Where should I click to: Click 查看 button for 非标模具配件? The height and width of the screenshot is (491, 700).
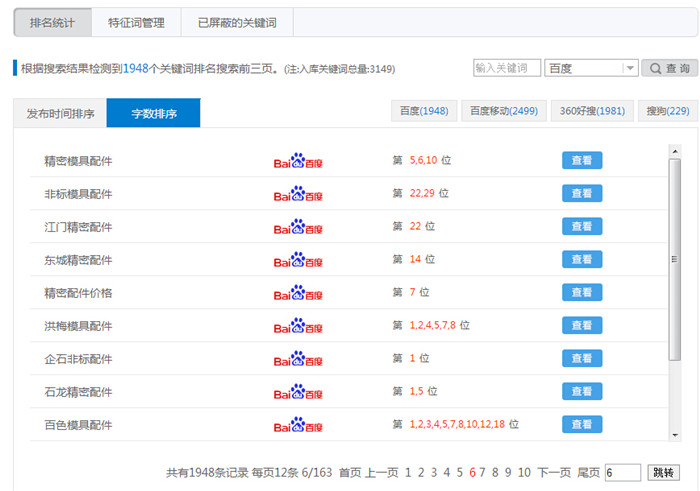582,193
